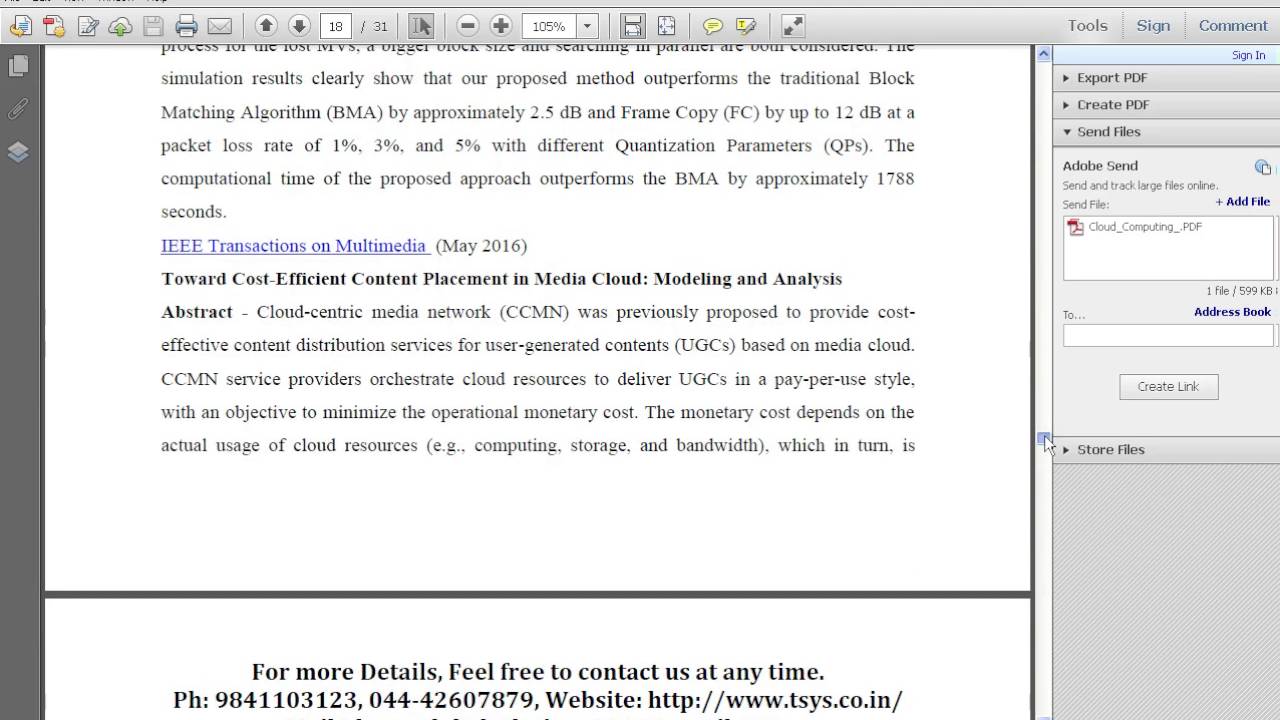Open the Comment pane
This screenshot has width=1280, height=720.
coord(1233,26)
